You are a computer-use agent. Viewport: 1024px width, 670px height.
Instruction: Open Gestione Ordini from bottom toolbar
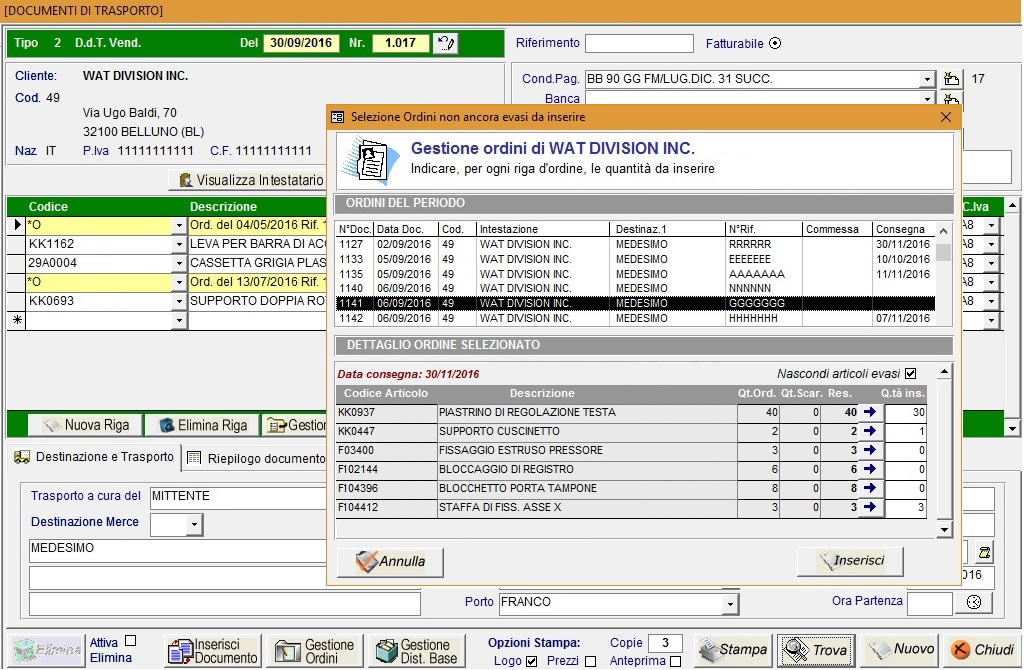coord(315,651)
